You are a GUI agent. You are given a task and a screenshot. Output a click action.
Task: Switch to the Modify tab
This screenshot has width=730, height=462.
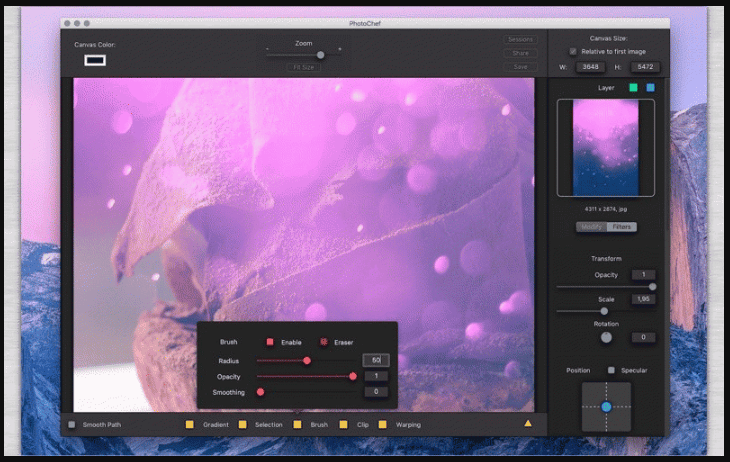pos(591,227)
